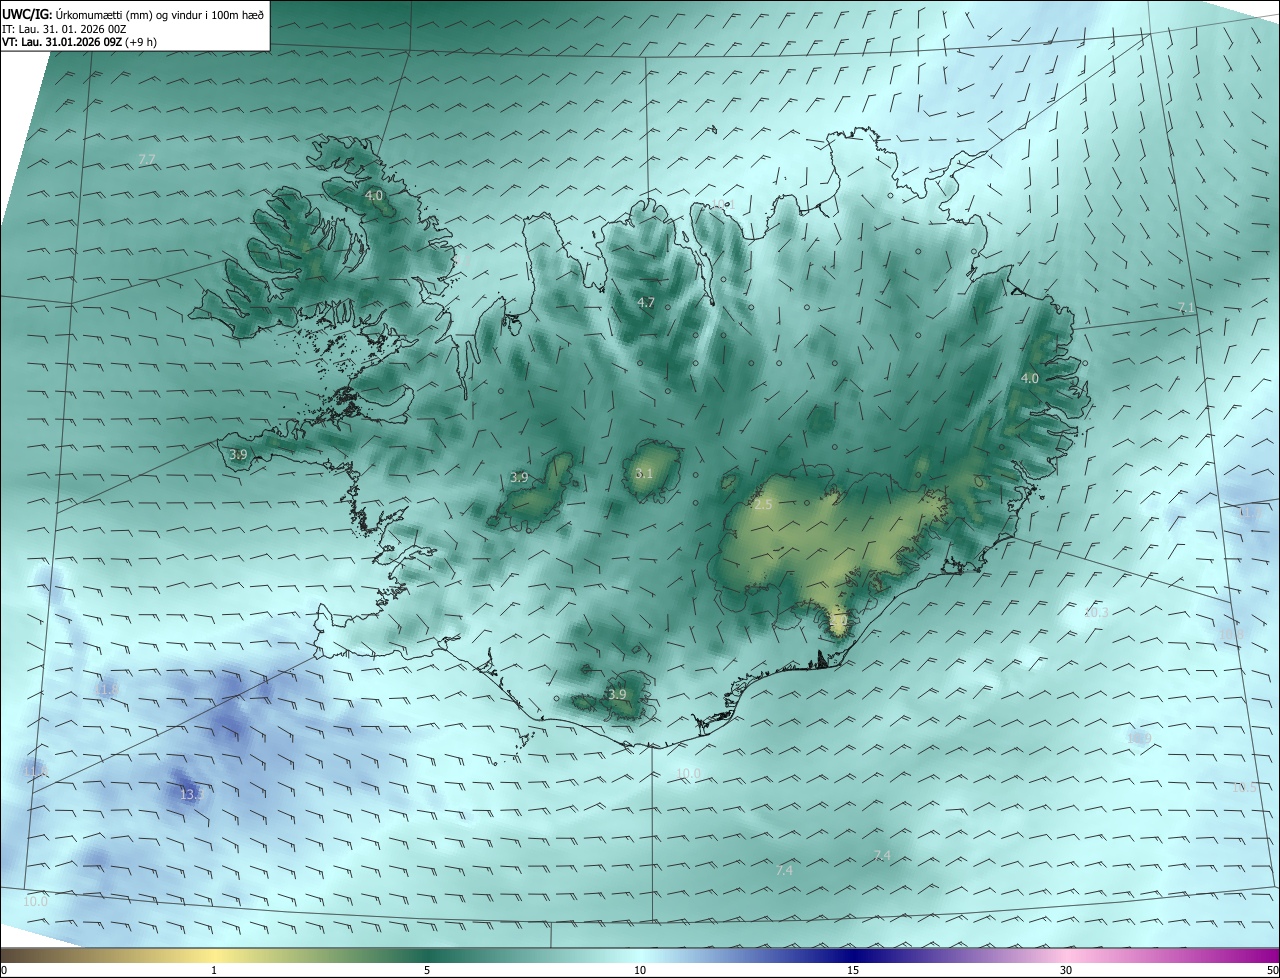Click the colour scale tick labelled 1
Image resolution: width=1280 pixels, height=978 pixels.
(214, 970)
